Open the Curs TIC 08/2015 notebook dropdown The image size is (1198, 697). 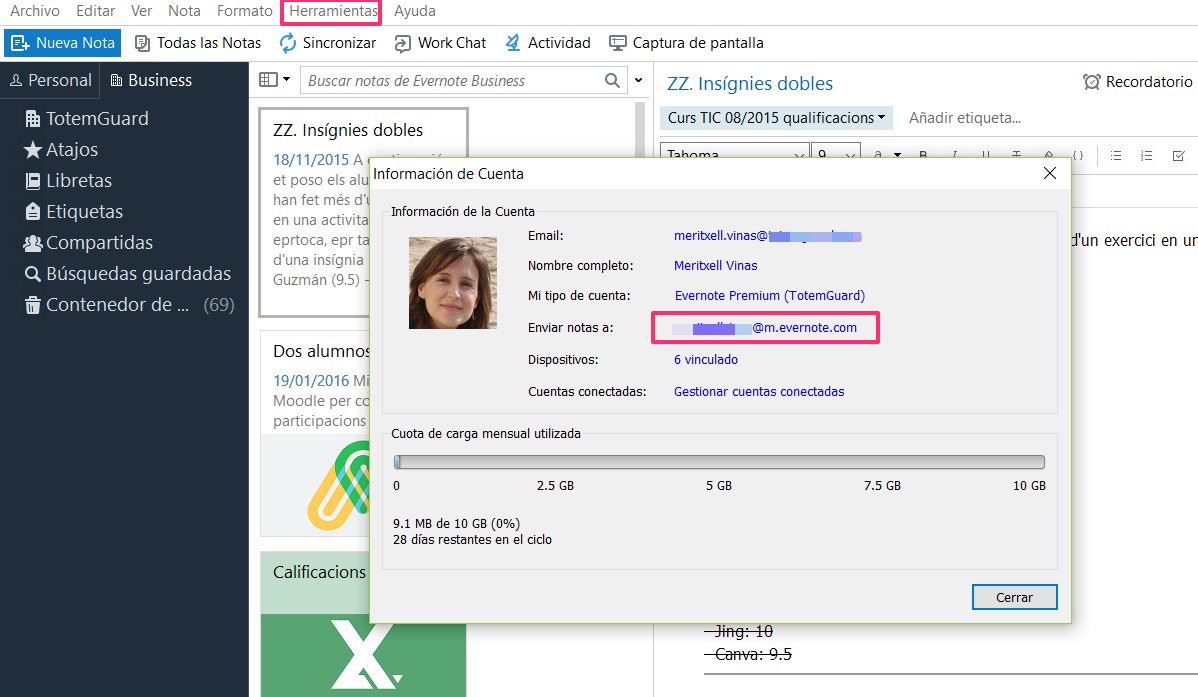[775, 118]
